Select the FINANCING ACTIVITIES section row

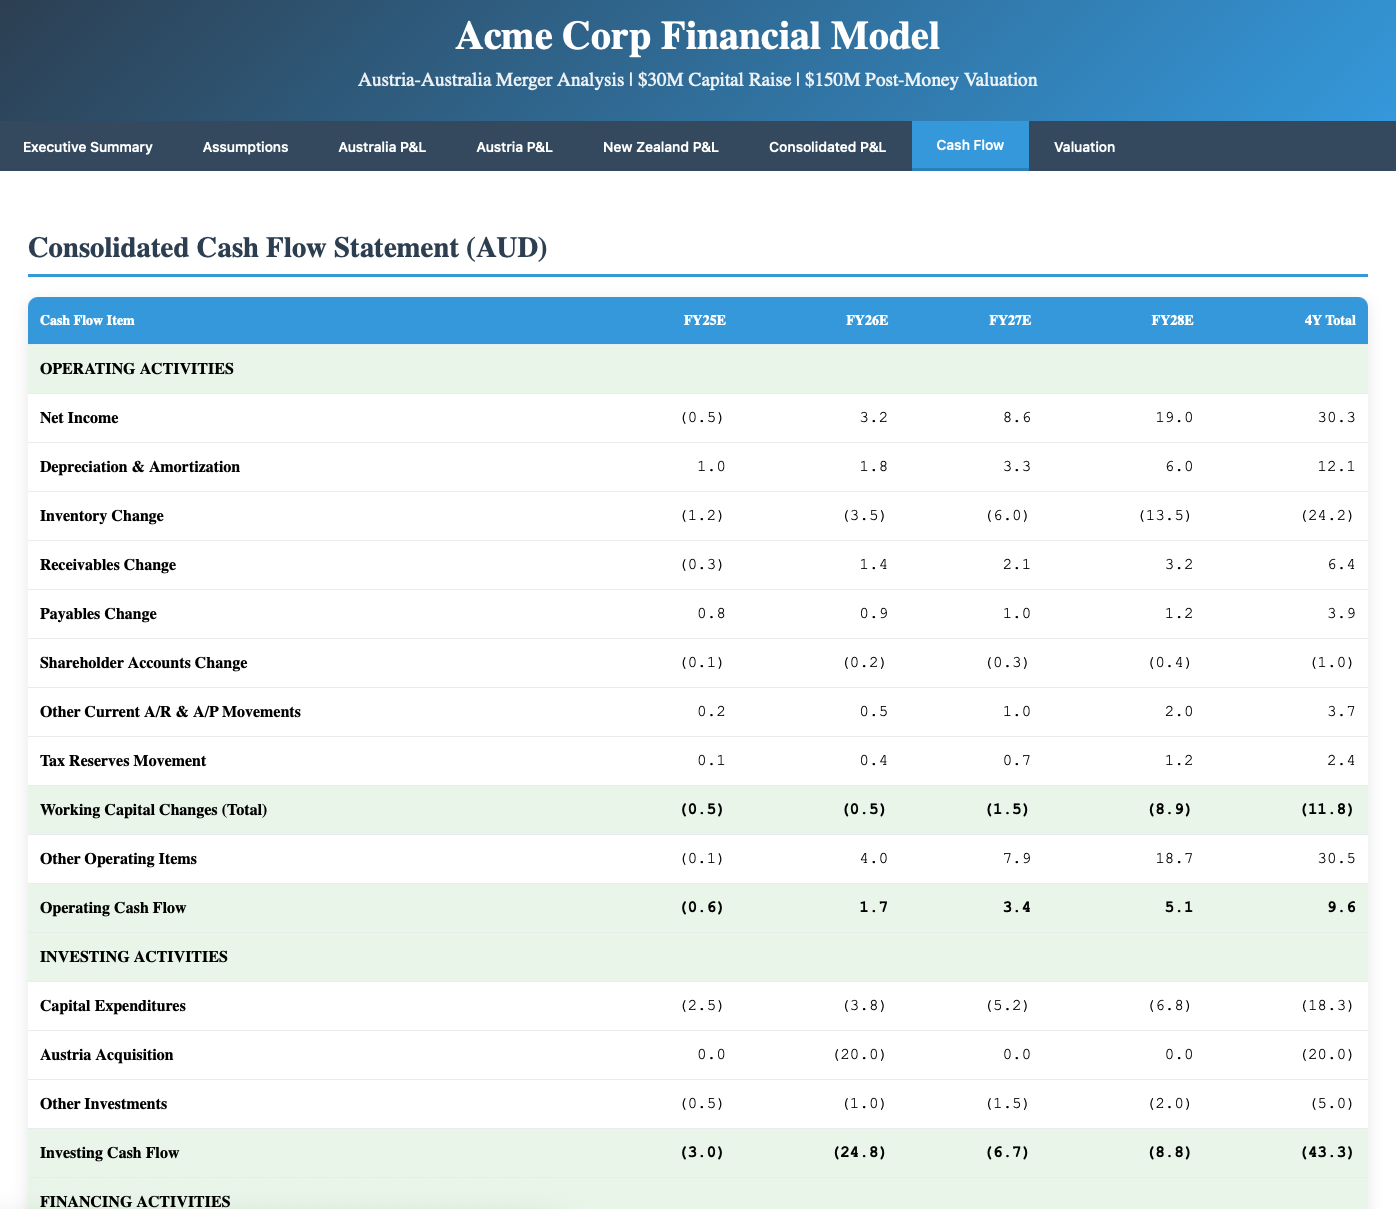[135, 1200]
